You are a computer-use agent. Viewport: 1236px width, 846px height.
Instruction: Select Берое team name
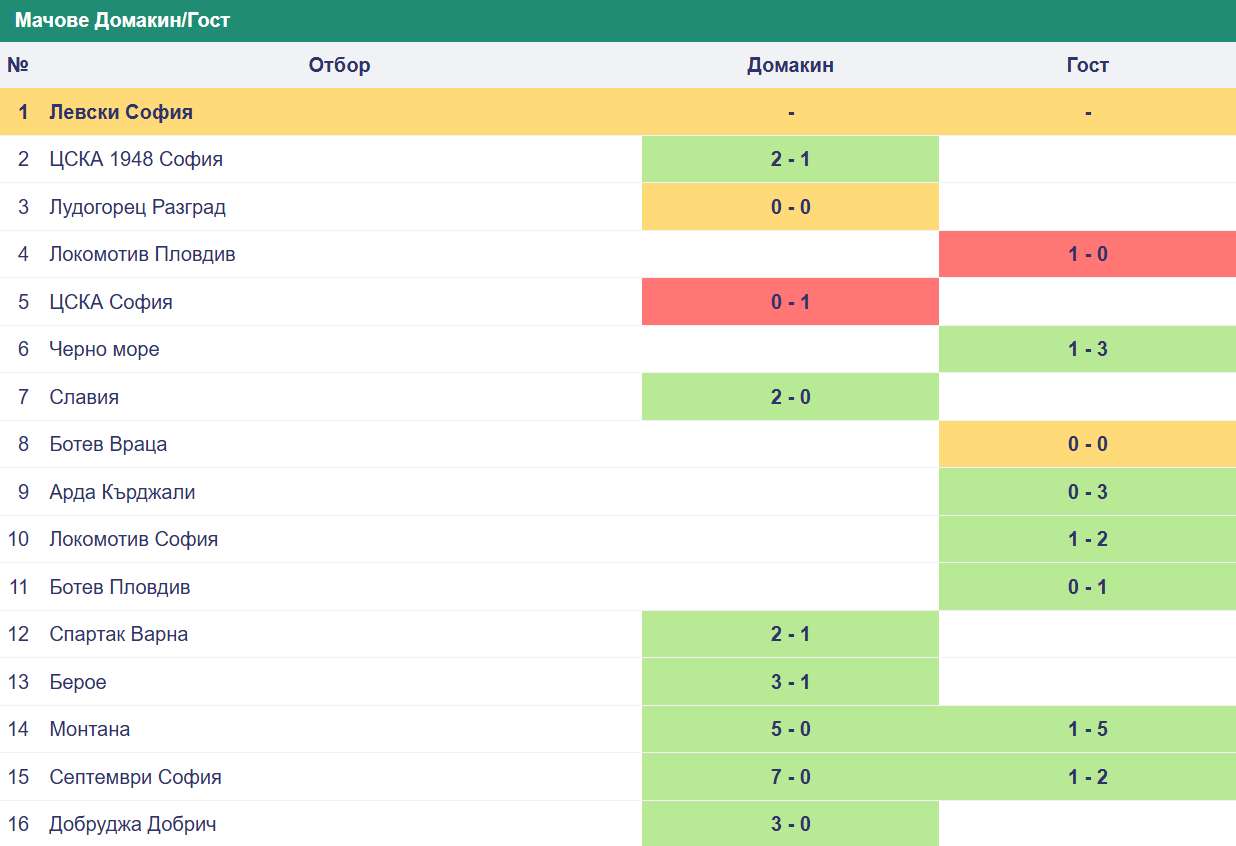(78, 682)
